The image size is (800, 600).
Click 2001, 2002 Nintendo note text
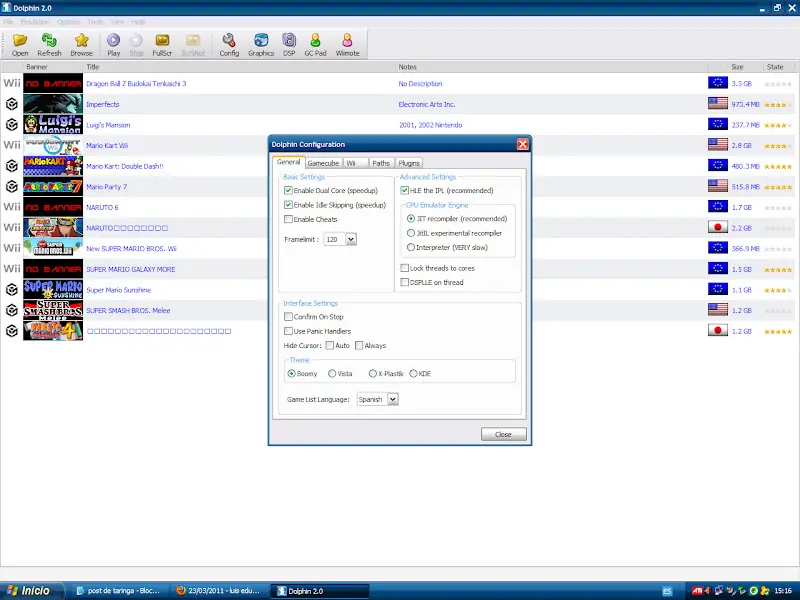(x=430, y=125)
